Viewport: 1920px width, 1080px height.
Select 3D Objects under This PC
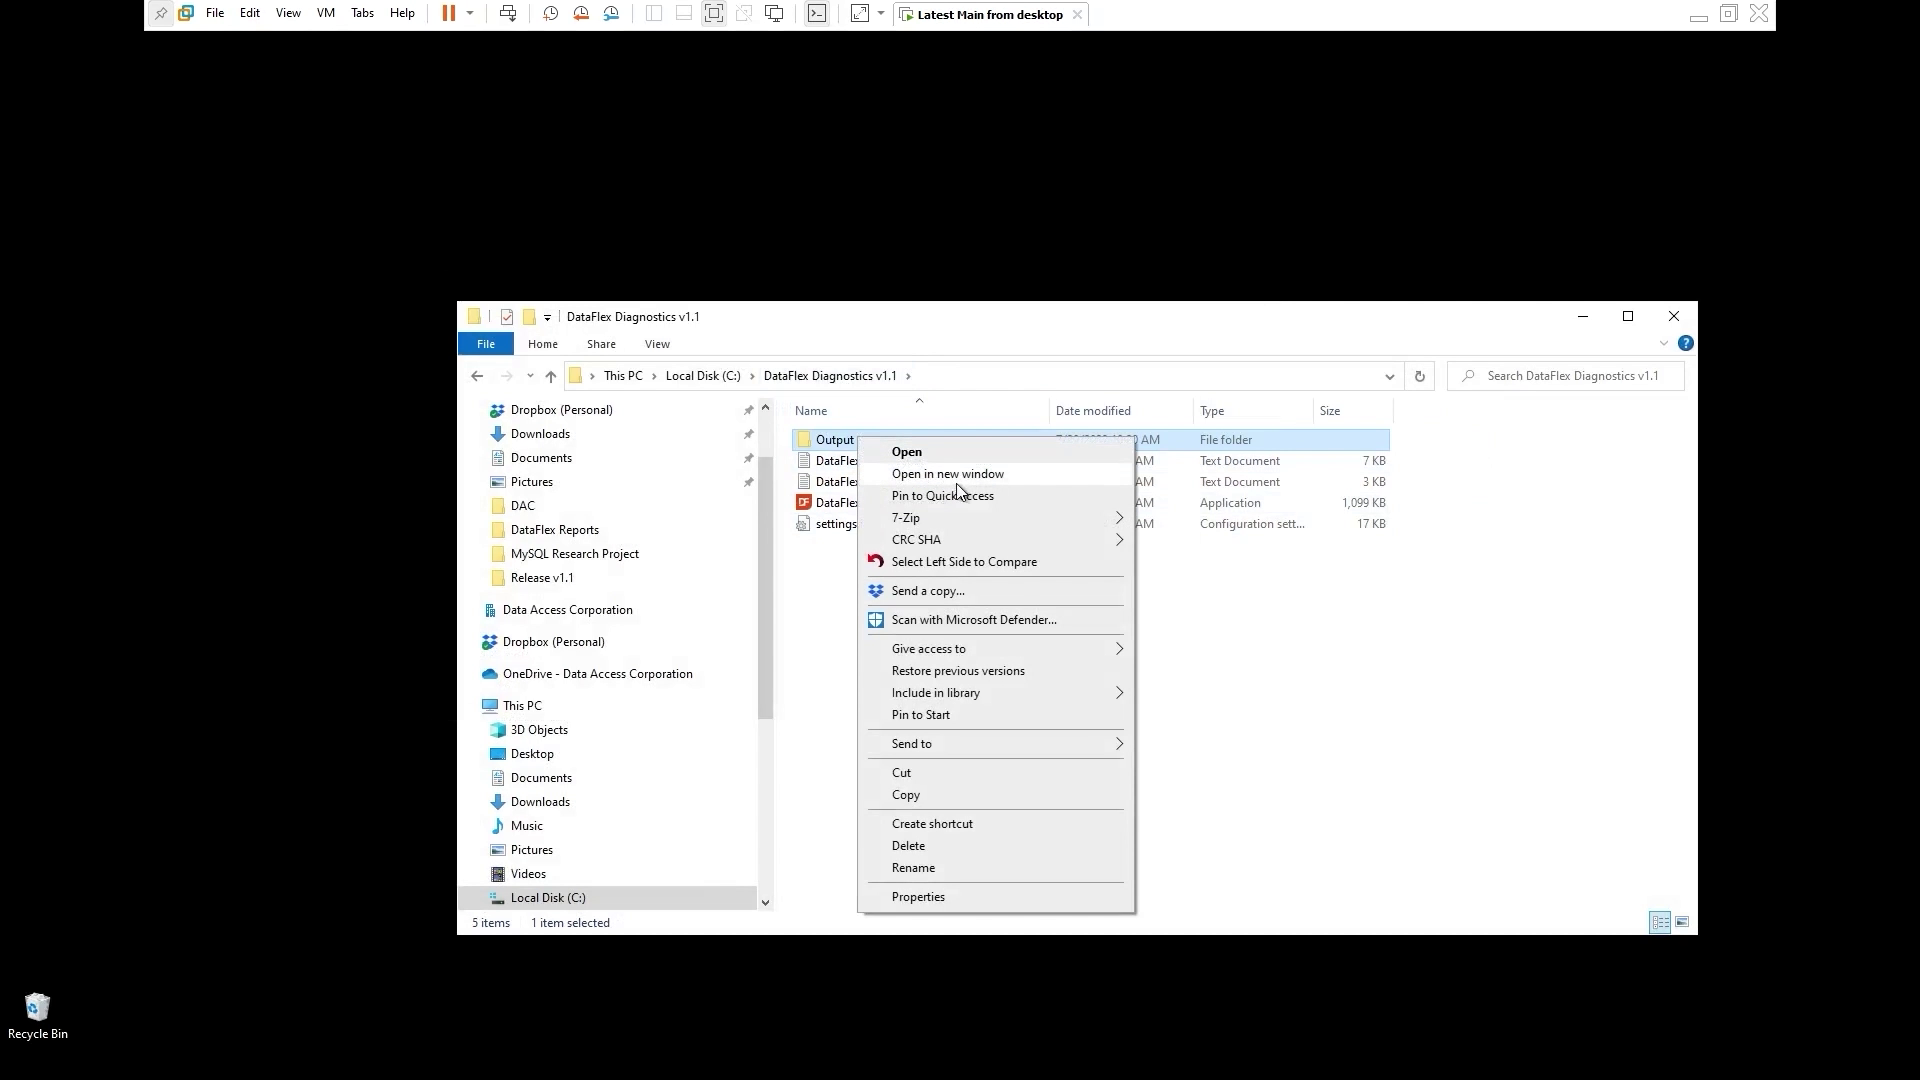coord(539,730)
